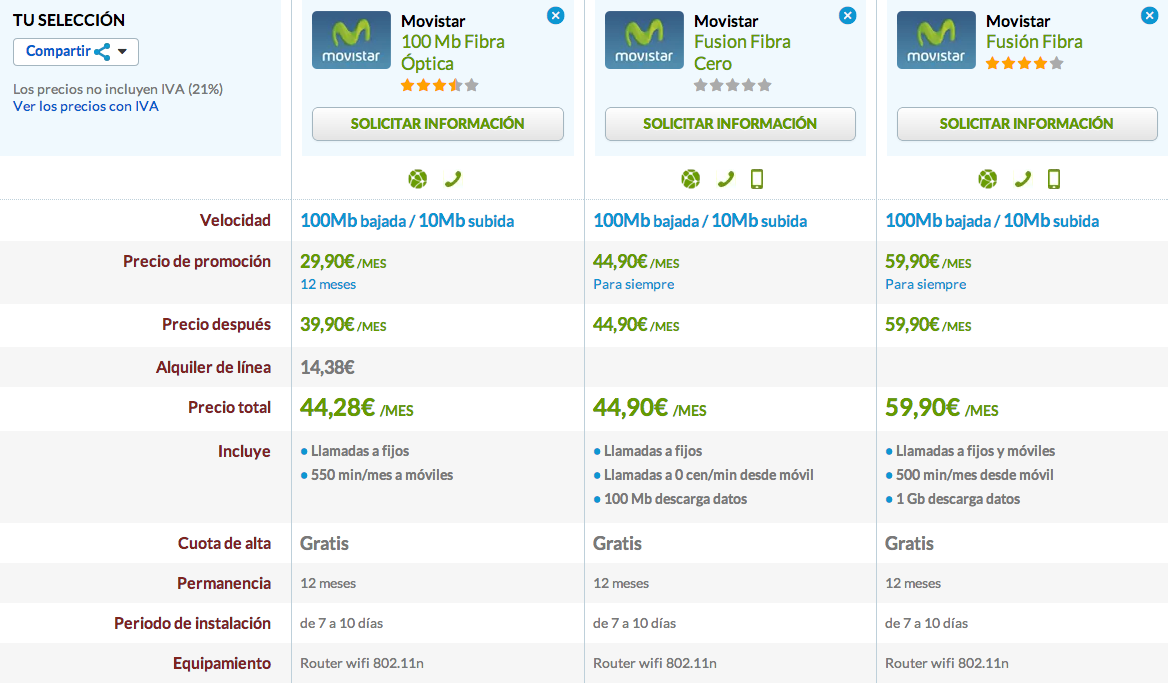The image size is (1169, 683).
Task: Click internet globe icon under 100 Mb Fibra Óptica
Action: coord(418,179)
